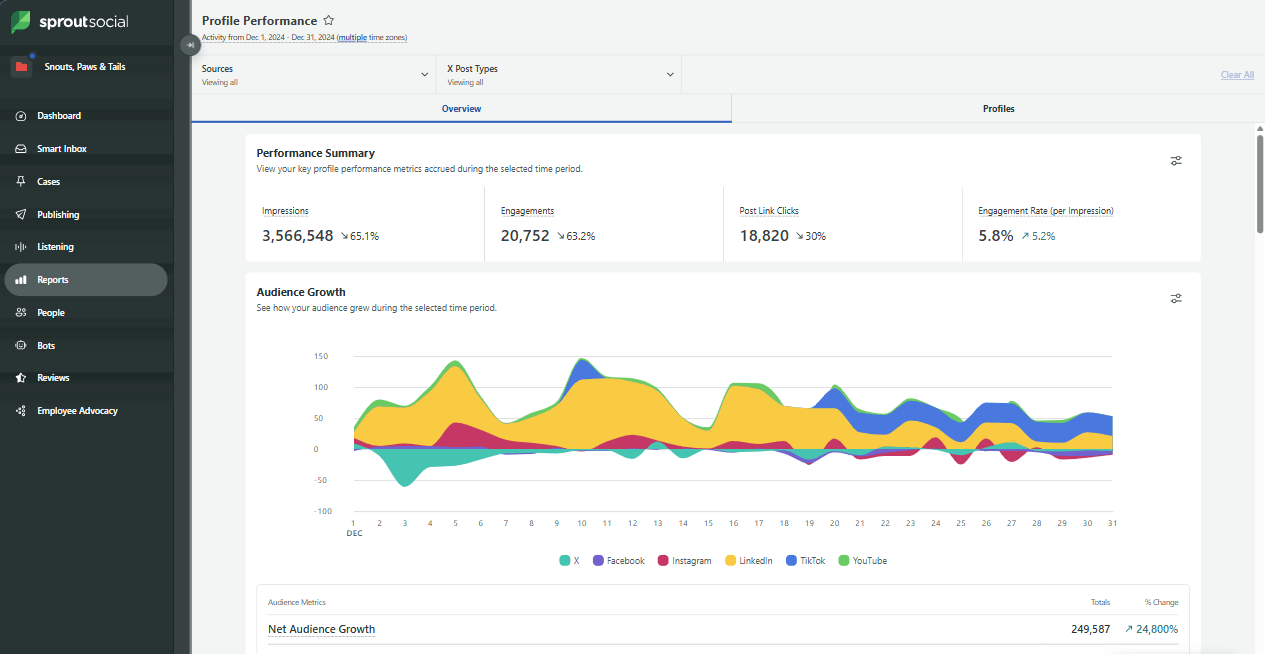This screenshot has height=654, width=1265.
Task: Open the Performance Summary settings sliders icon
Action: click(x=1176, y=160)
